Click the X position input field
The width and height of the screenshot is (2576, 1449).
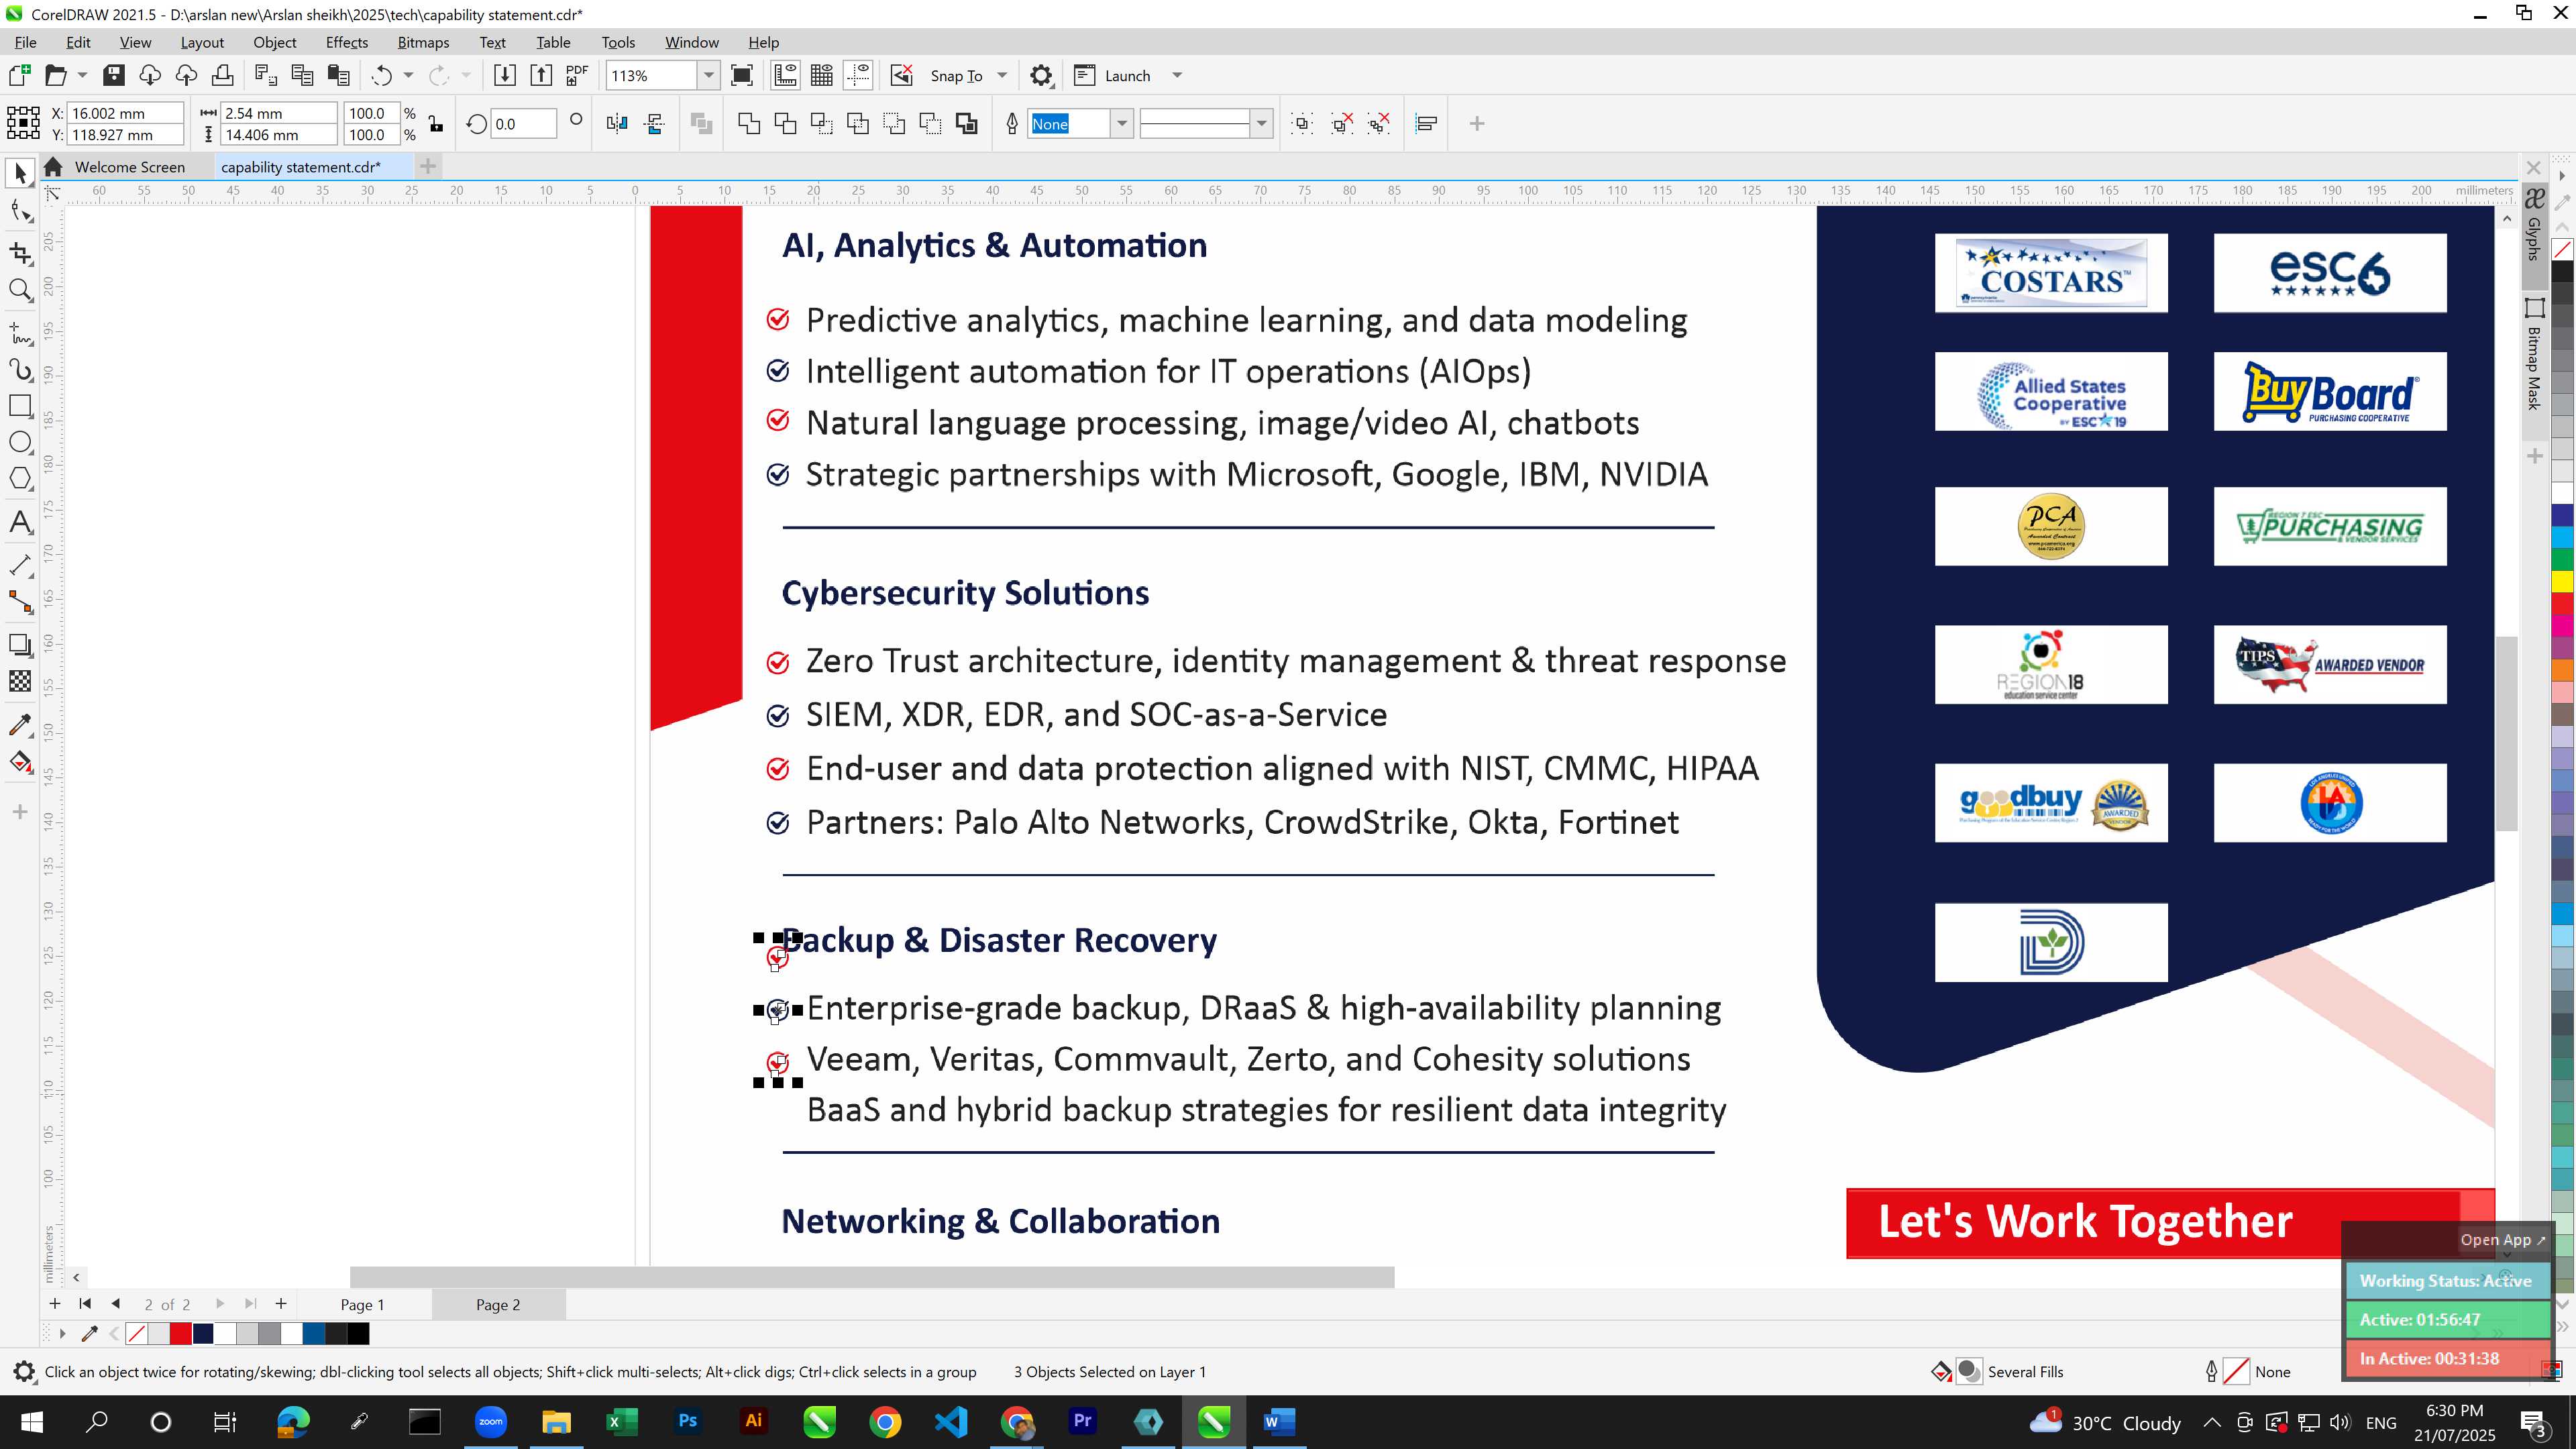[x=125, y=113]
